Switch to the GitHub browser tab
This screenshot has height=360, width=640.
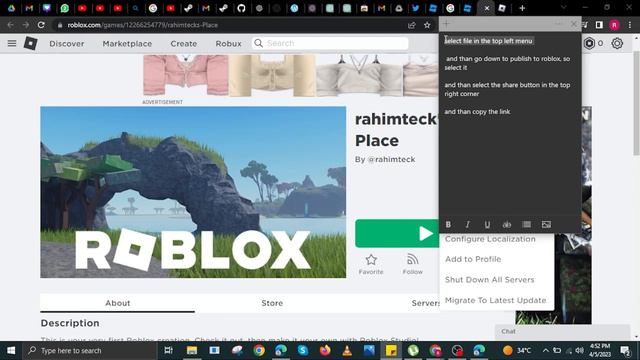click(241, 8)
